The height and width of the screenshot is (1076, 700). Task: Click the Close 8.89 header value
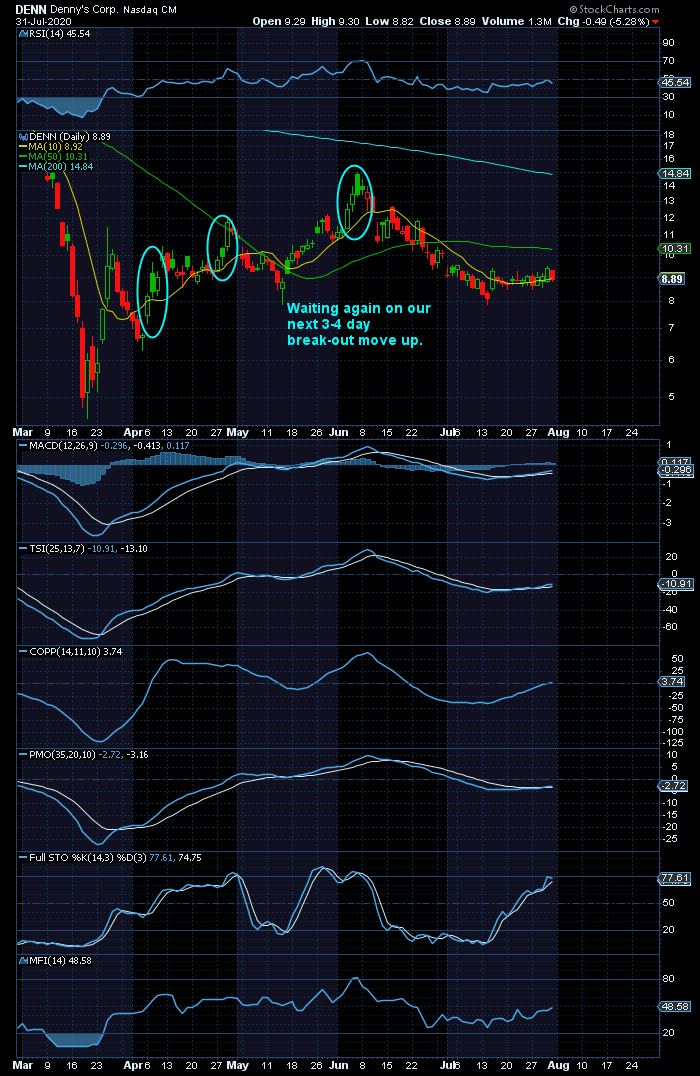(447, 21)
